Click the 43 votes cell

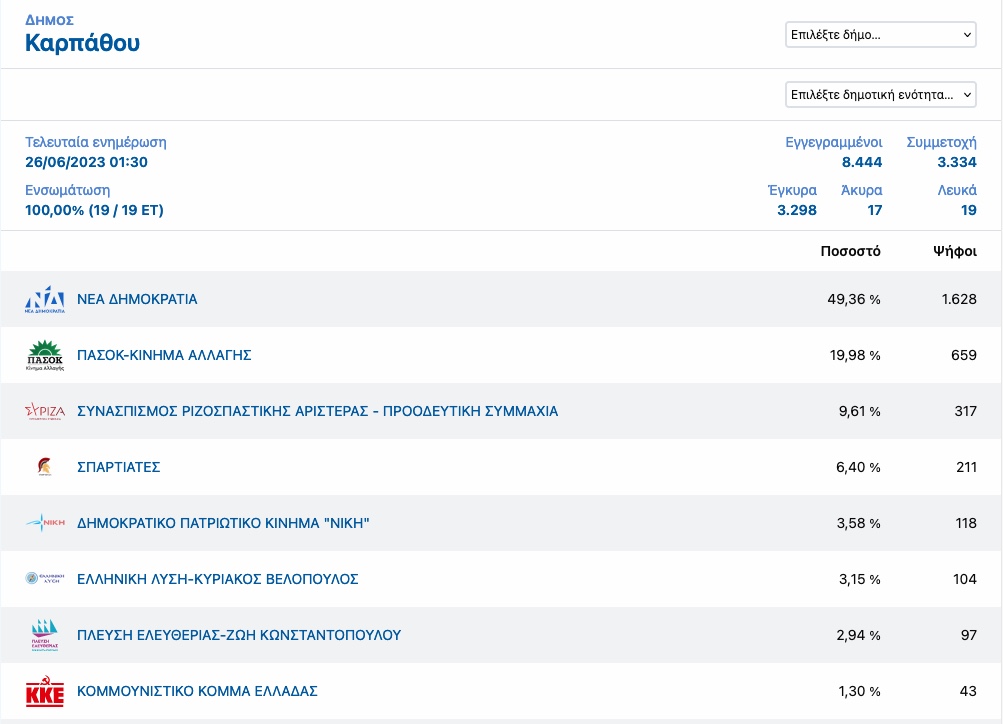point(968,691)
